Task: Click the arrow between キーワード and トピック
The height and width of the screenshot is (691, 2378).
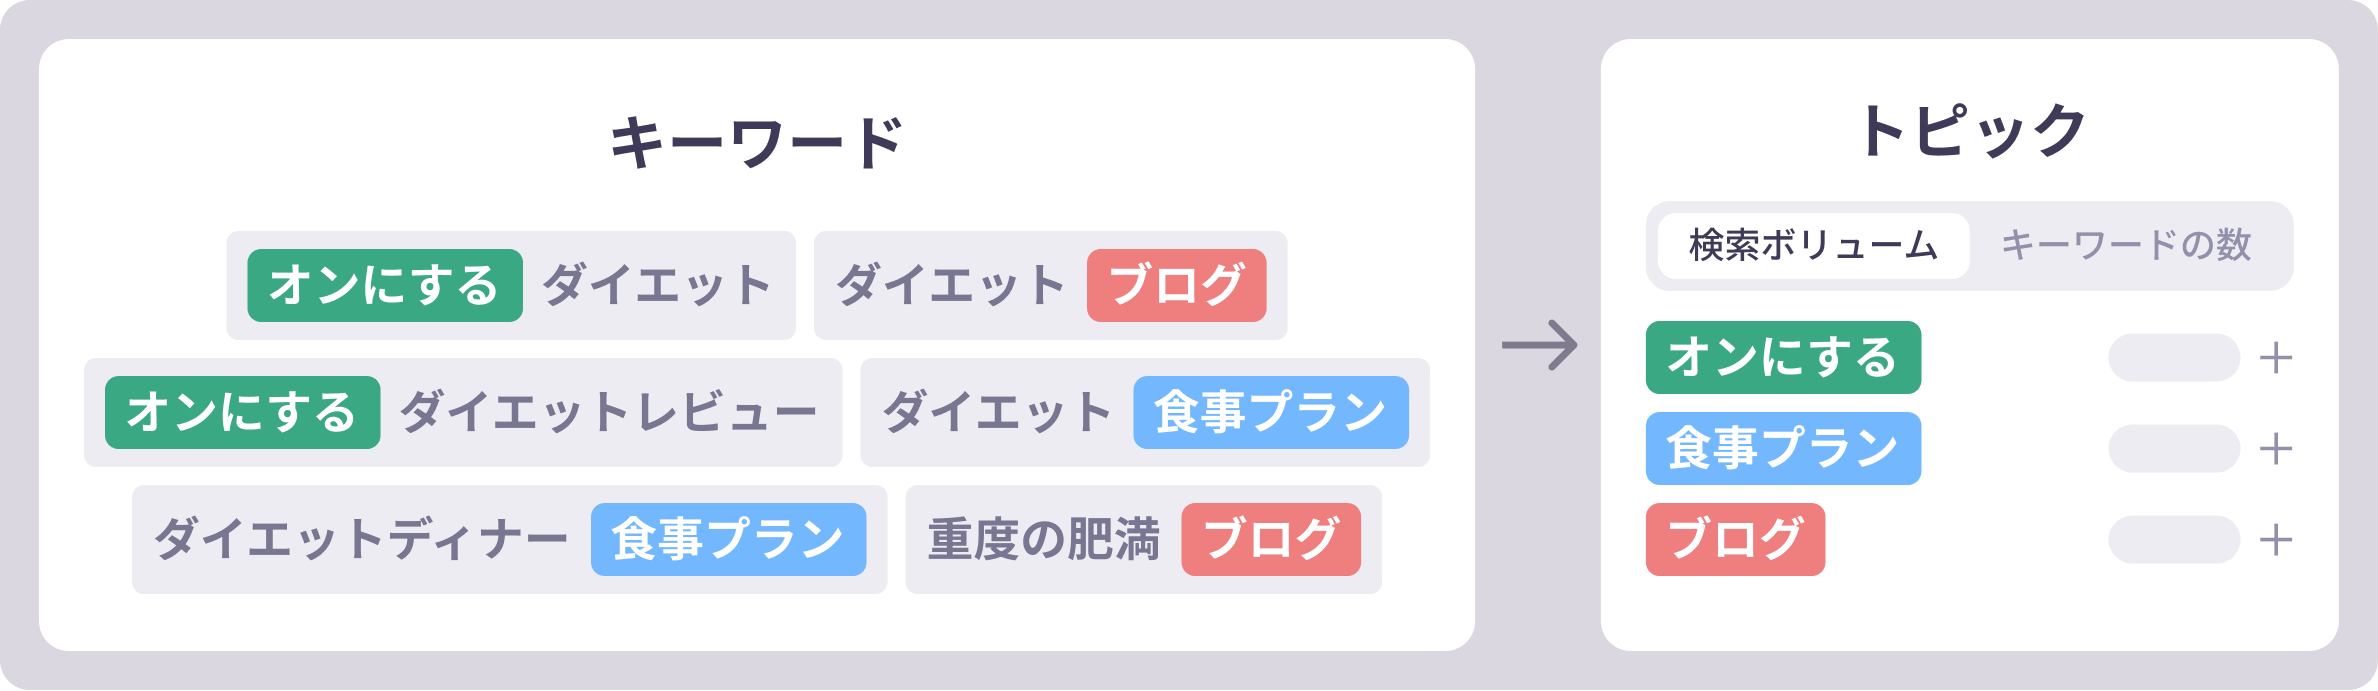Action: 1539,346
